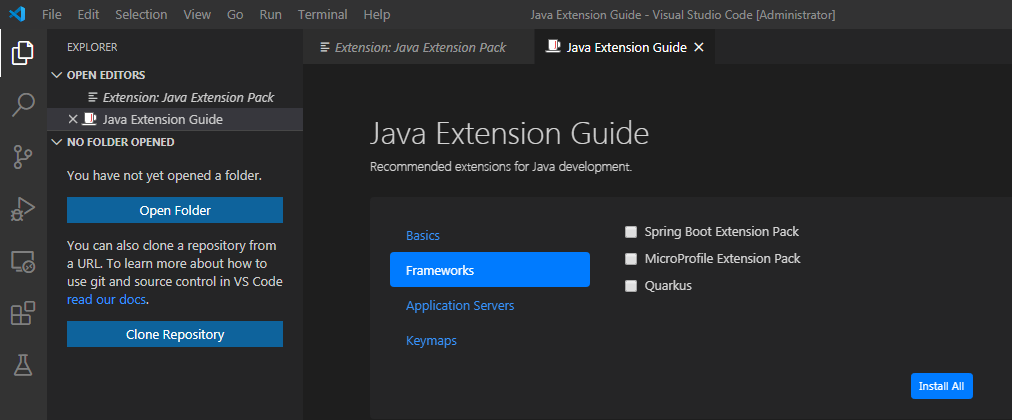
Task: Open the Help menu
Action: coord(377,14)
